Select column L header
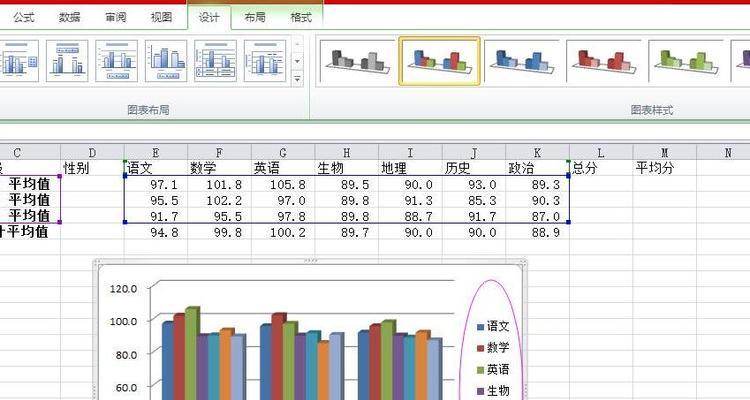The image size is (750, 400). (x=601, y=153)
